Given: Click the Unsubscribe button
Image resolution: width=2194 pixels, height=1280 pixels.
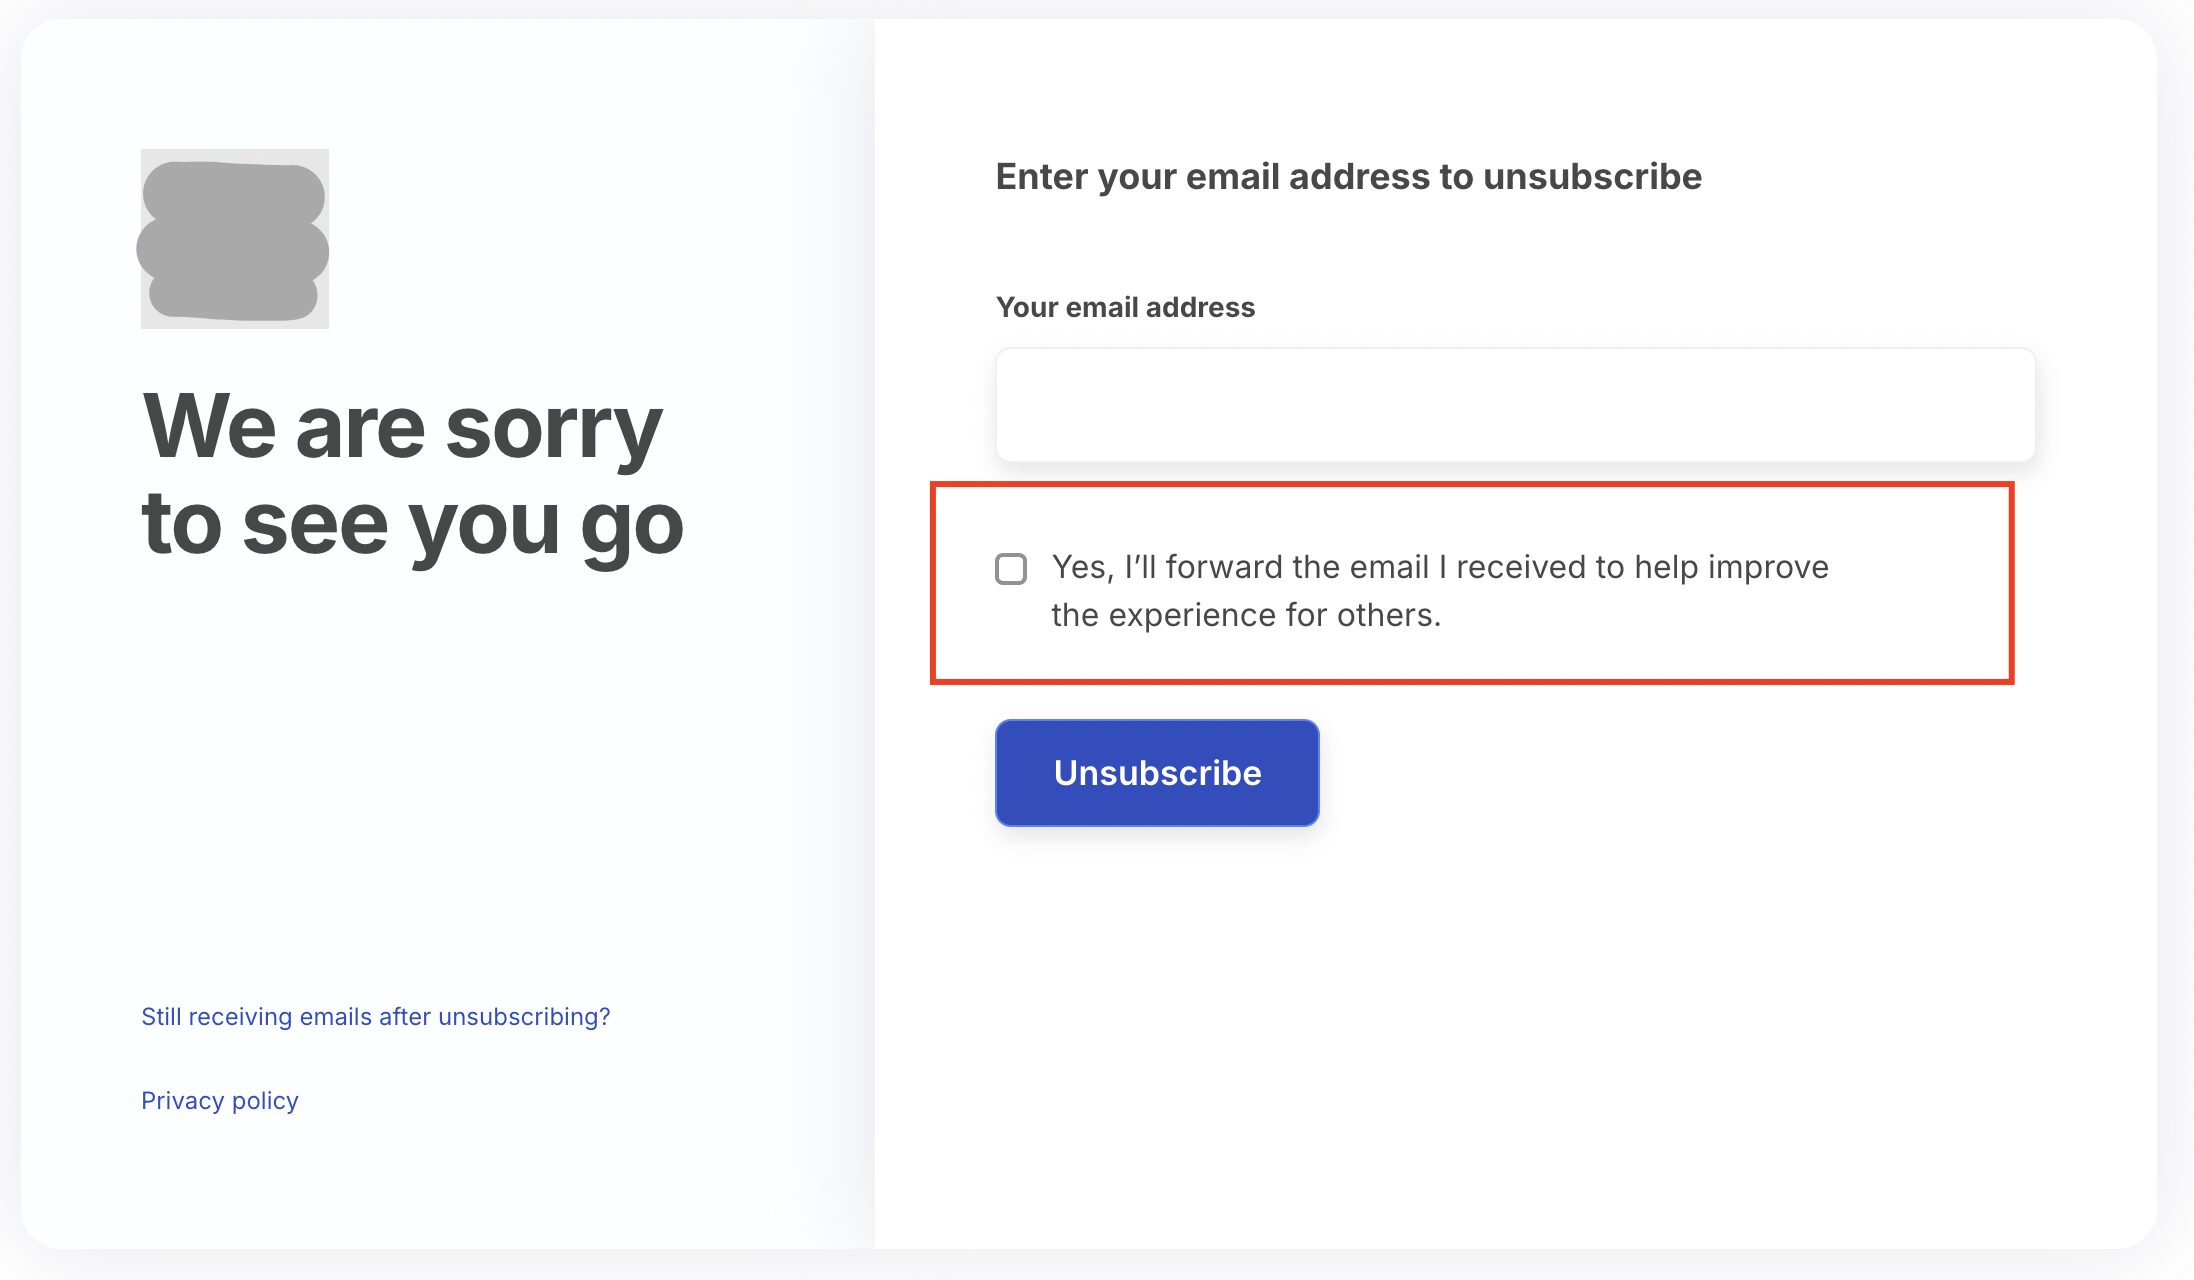Looking at the screenshot, I should 1157,773.
